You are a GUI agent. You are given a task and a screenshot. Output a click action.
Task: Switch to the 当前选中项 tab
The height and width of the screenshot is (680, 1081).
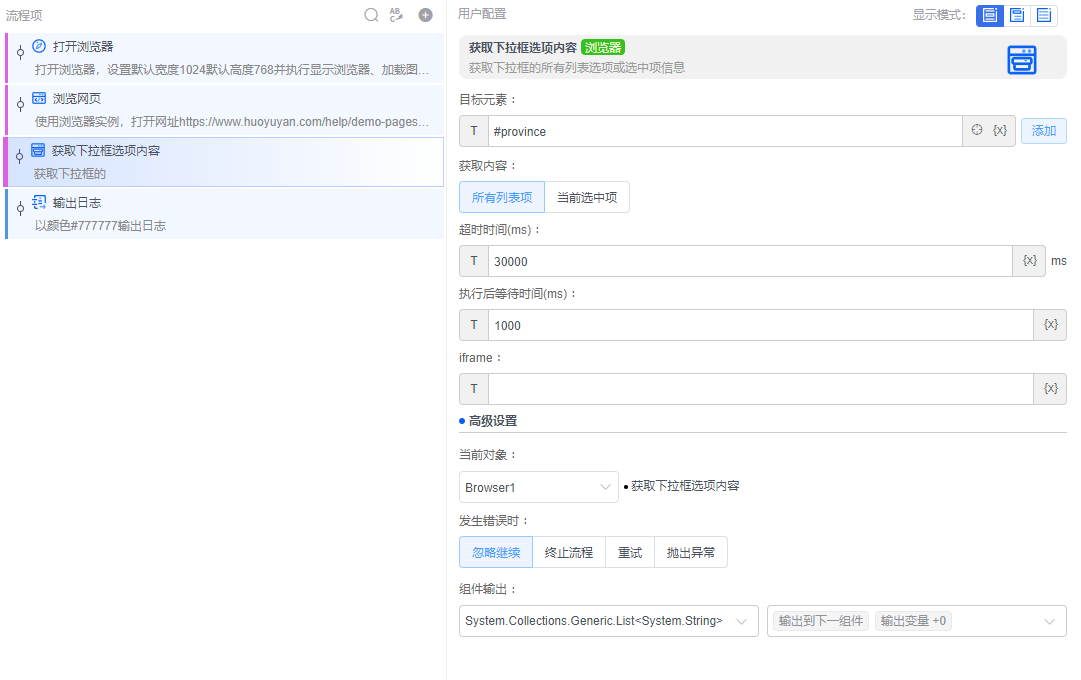(587, 197)
